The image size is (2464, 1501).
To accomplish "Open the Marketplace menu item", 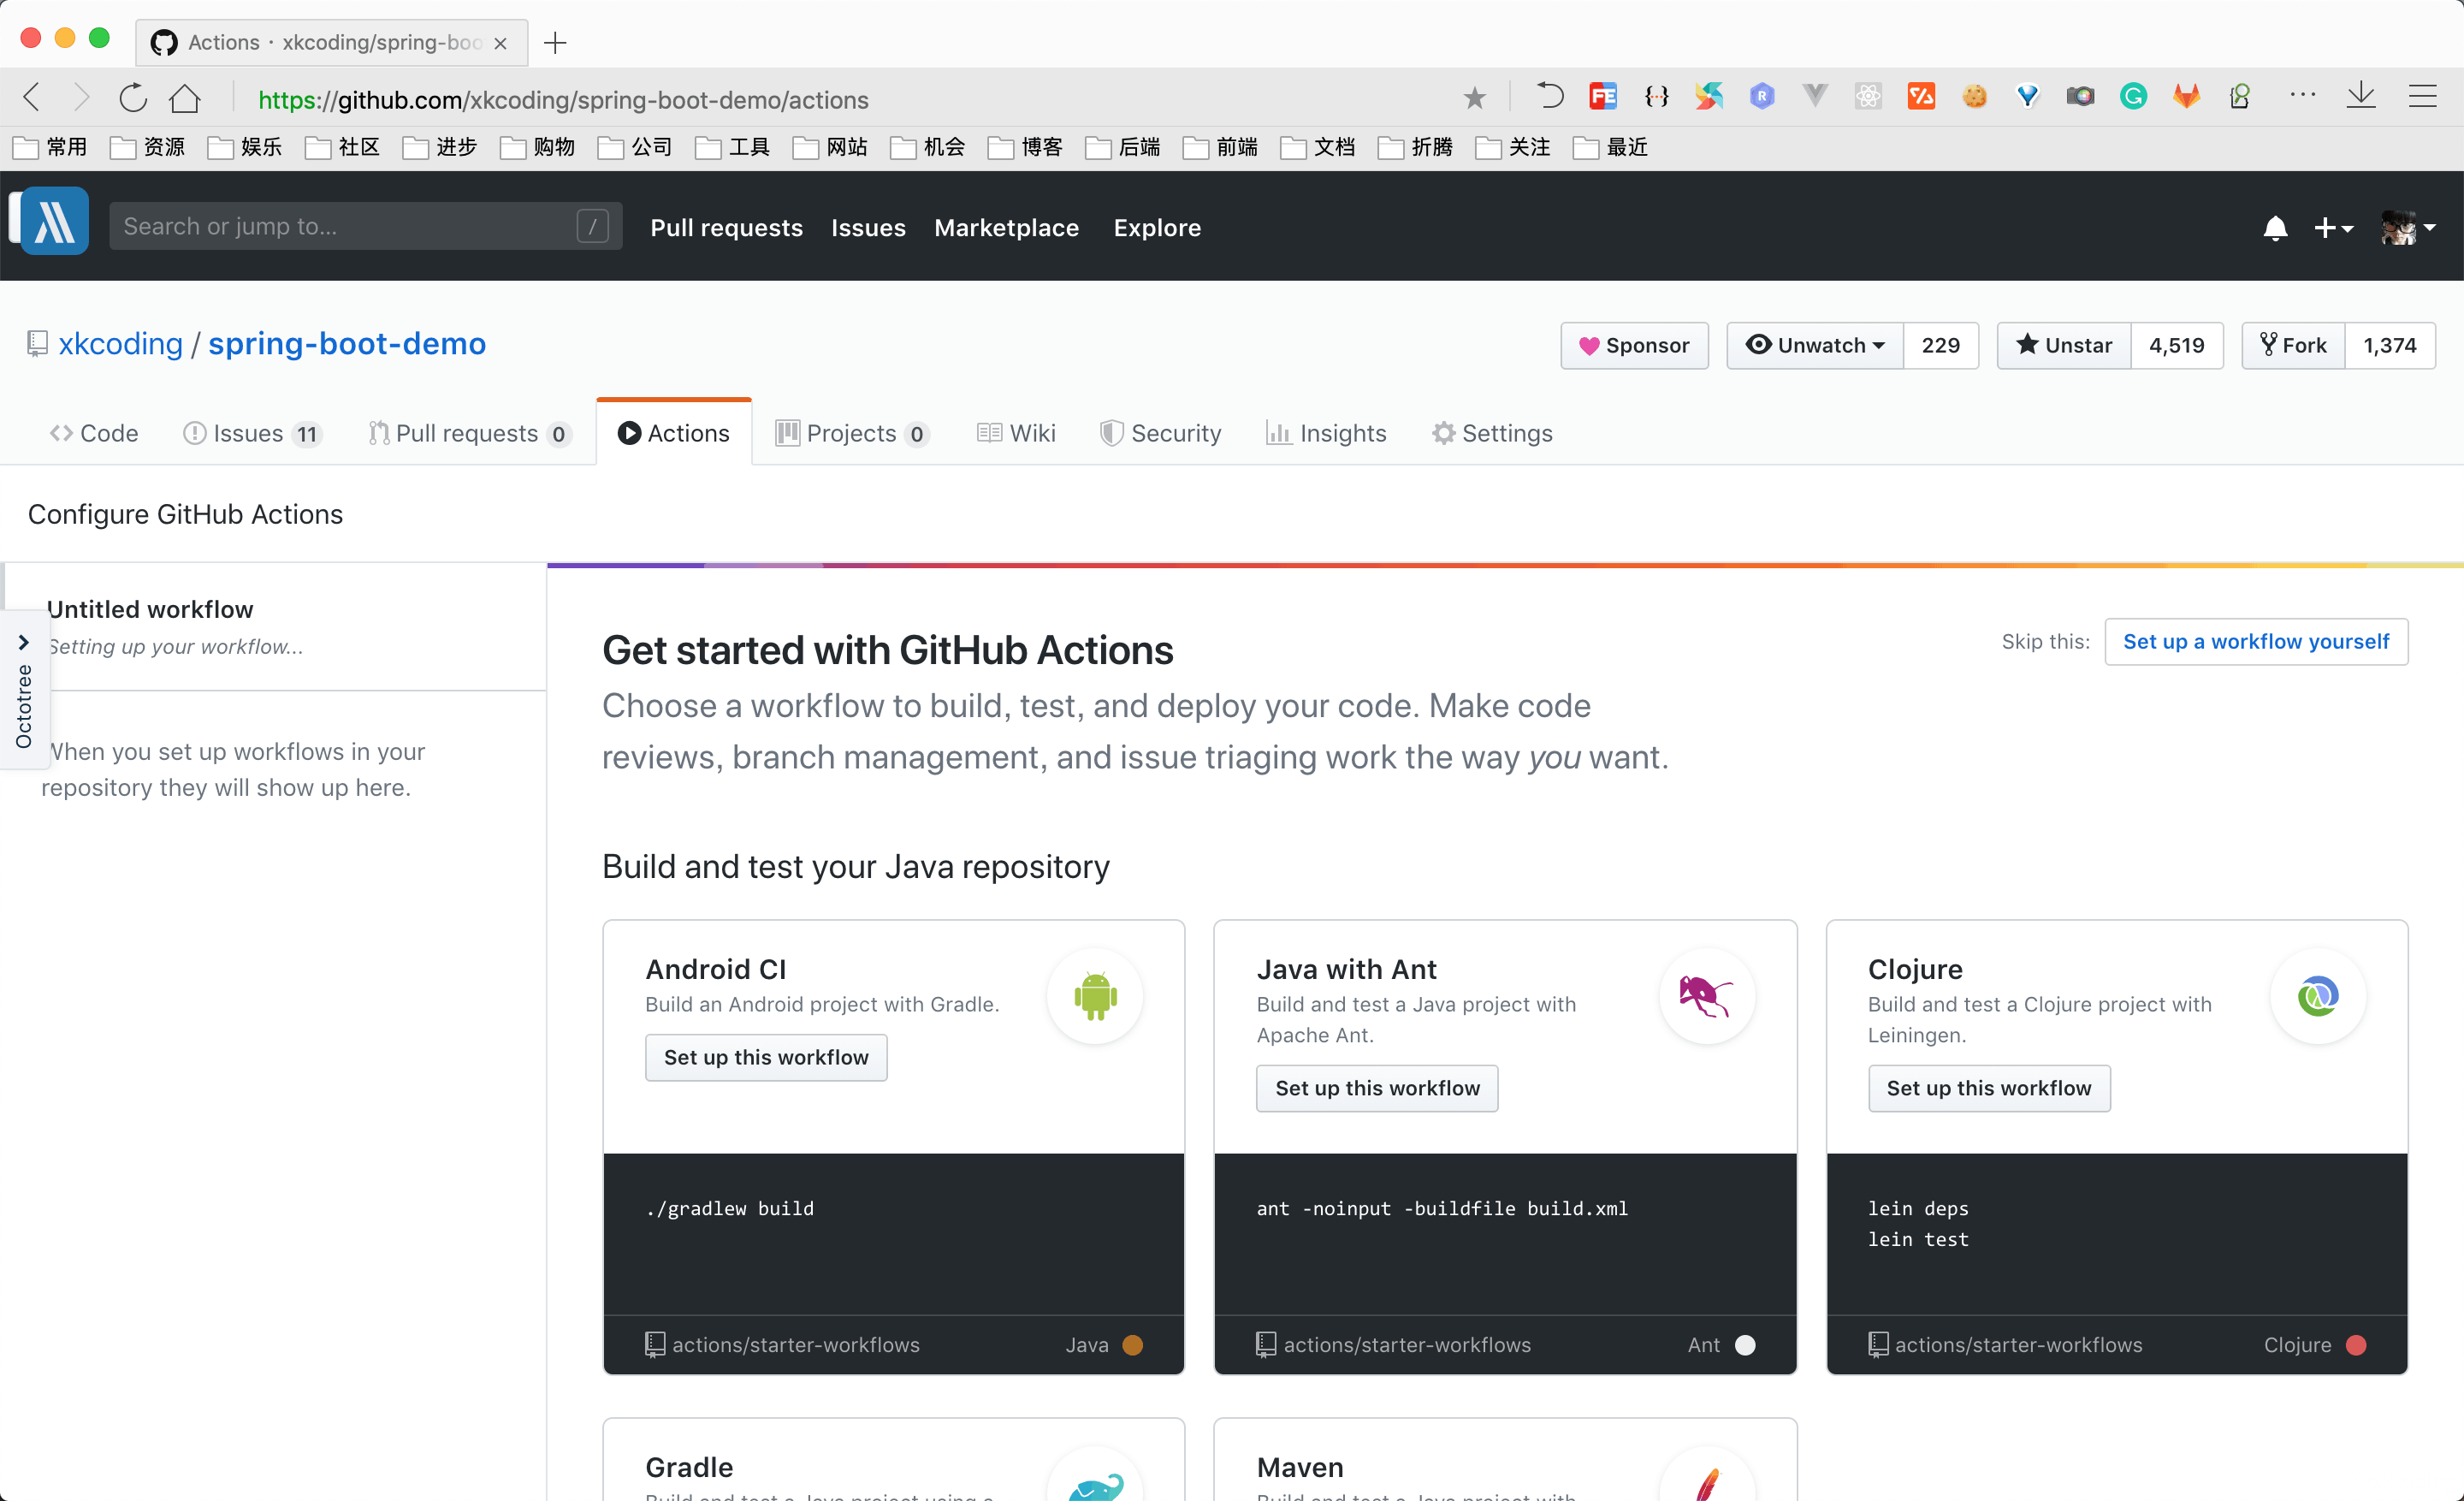I will [1006, 228].
